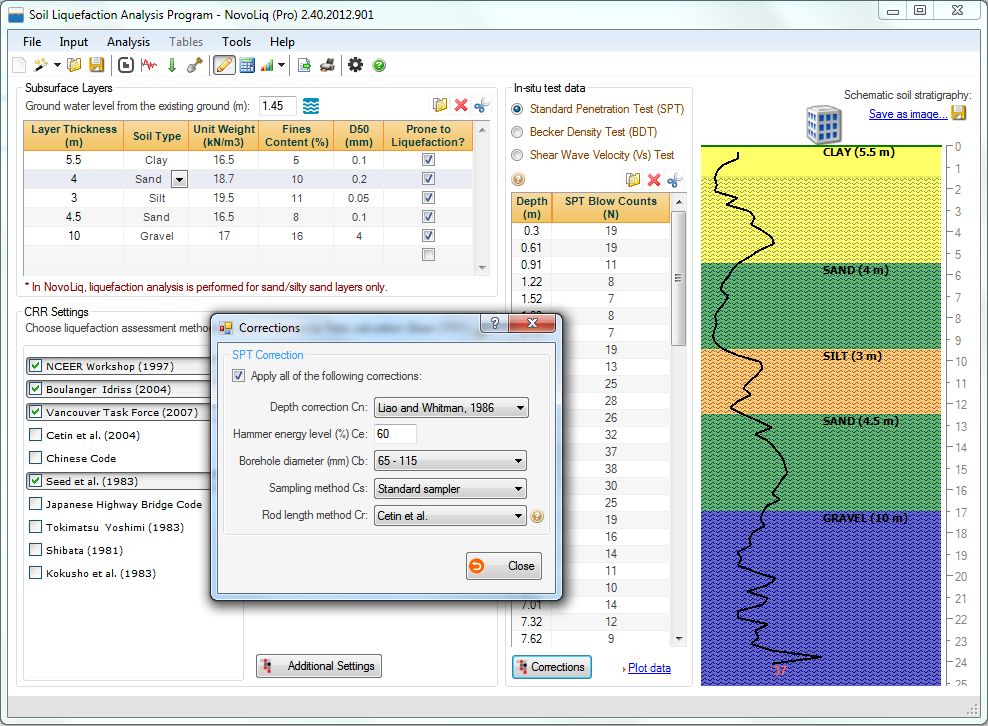Click the export document toolbar icon
The width and height of the screenshot is (988, 726).
304,65
